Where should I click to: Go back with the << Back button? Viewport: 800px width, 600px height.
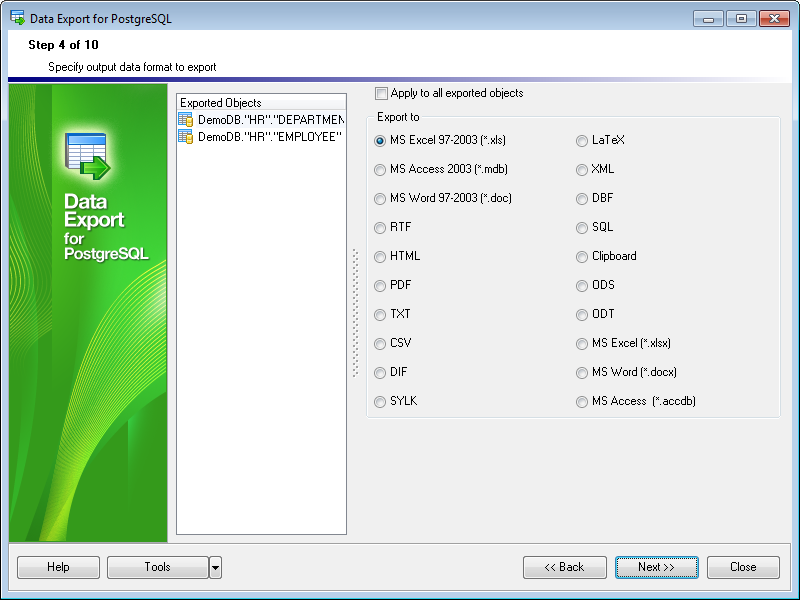[564, 567]
